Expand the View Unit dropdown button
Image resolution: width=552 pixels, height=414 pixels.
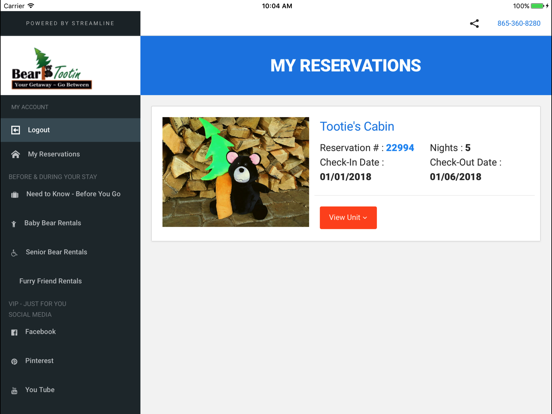(348, 218)
